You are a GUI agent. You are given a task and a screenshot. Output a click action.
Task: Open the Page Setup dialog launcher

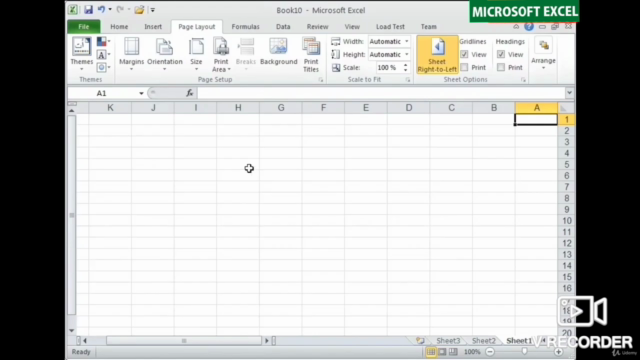point(321,80)
